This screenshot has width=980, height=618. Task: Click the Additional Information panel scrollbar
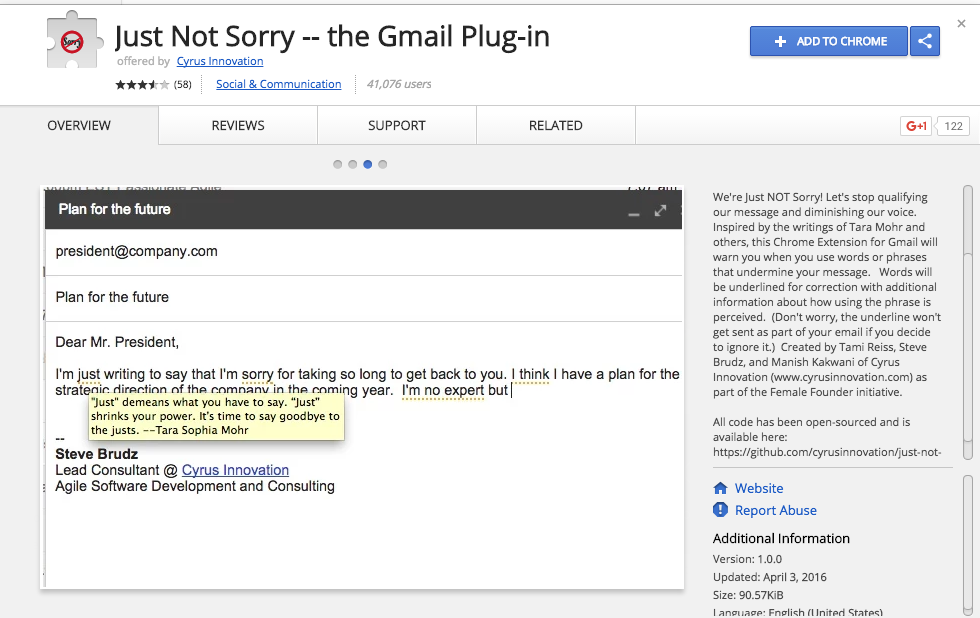pyautogui.click(x=968, y=545)
